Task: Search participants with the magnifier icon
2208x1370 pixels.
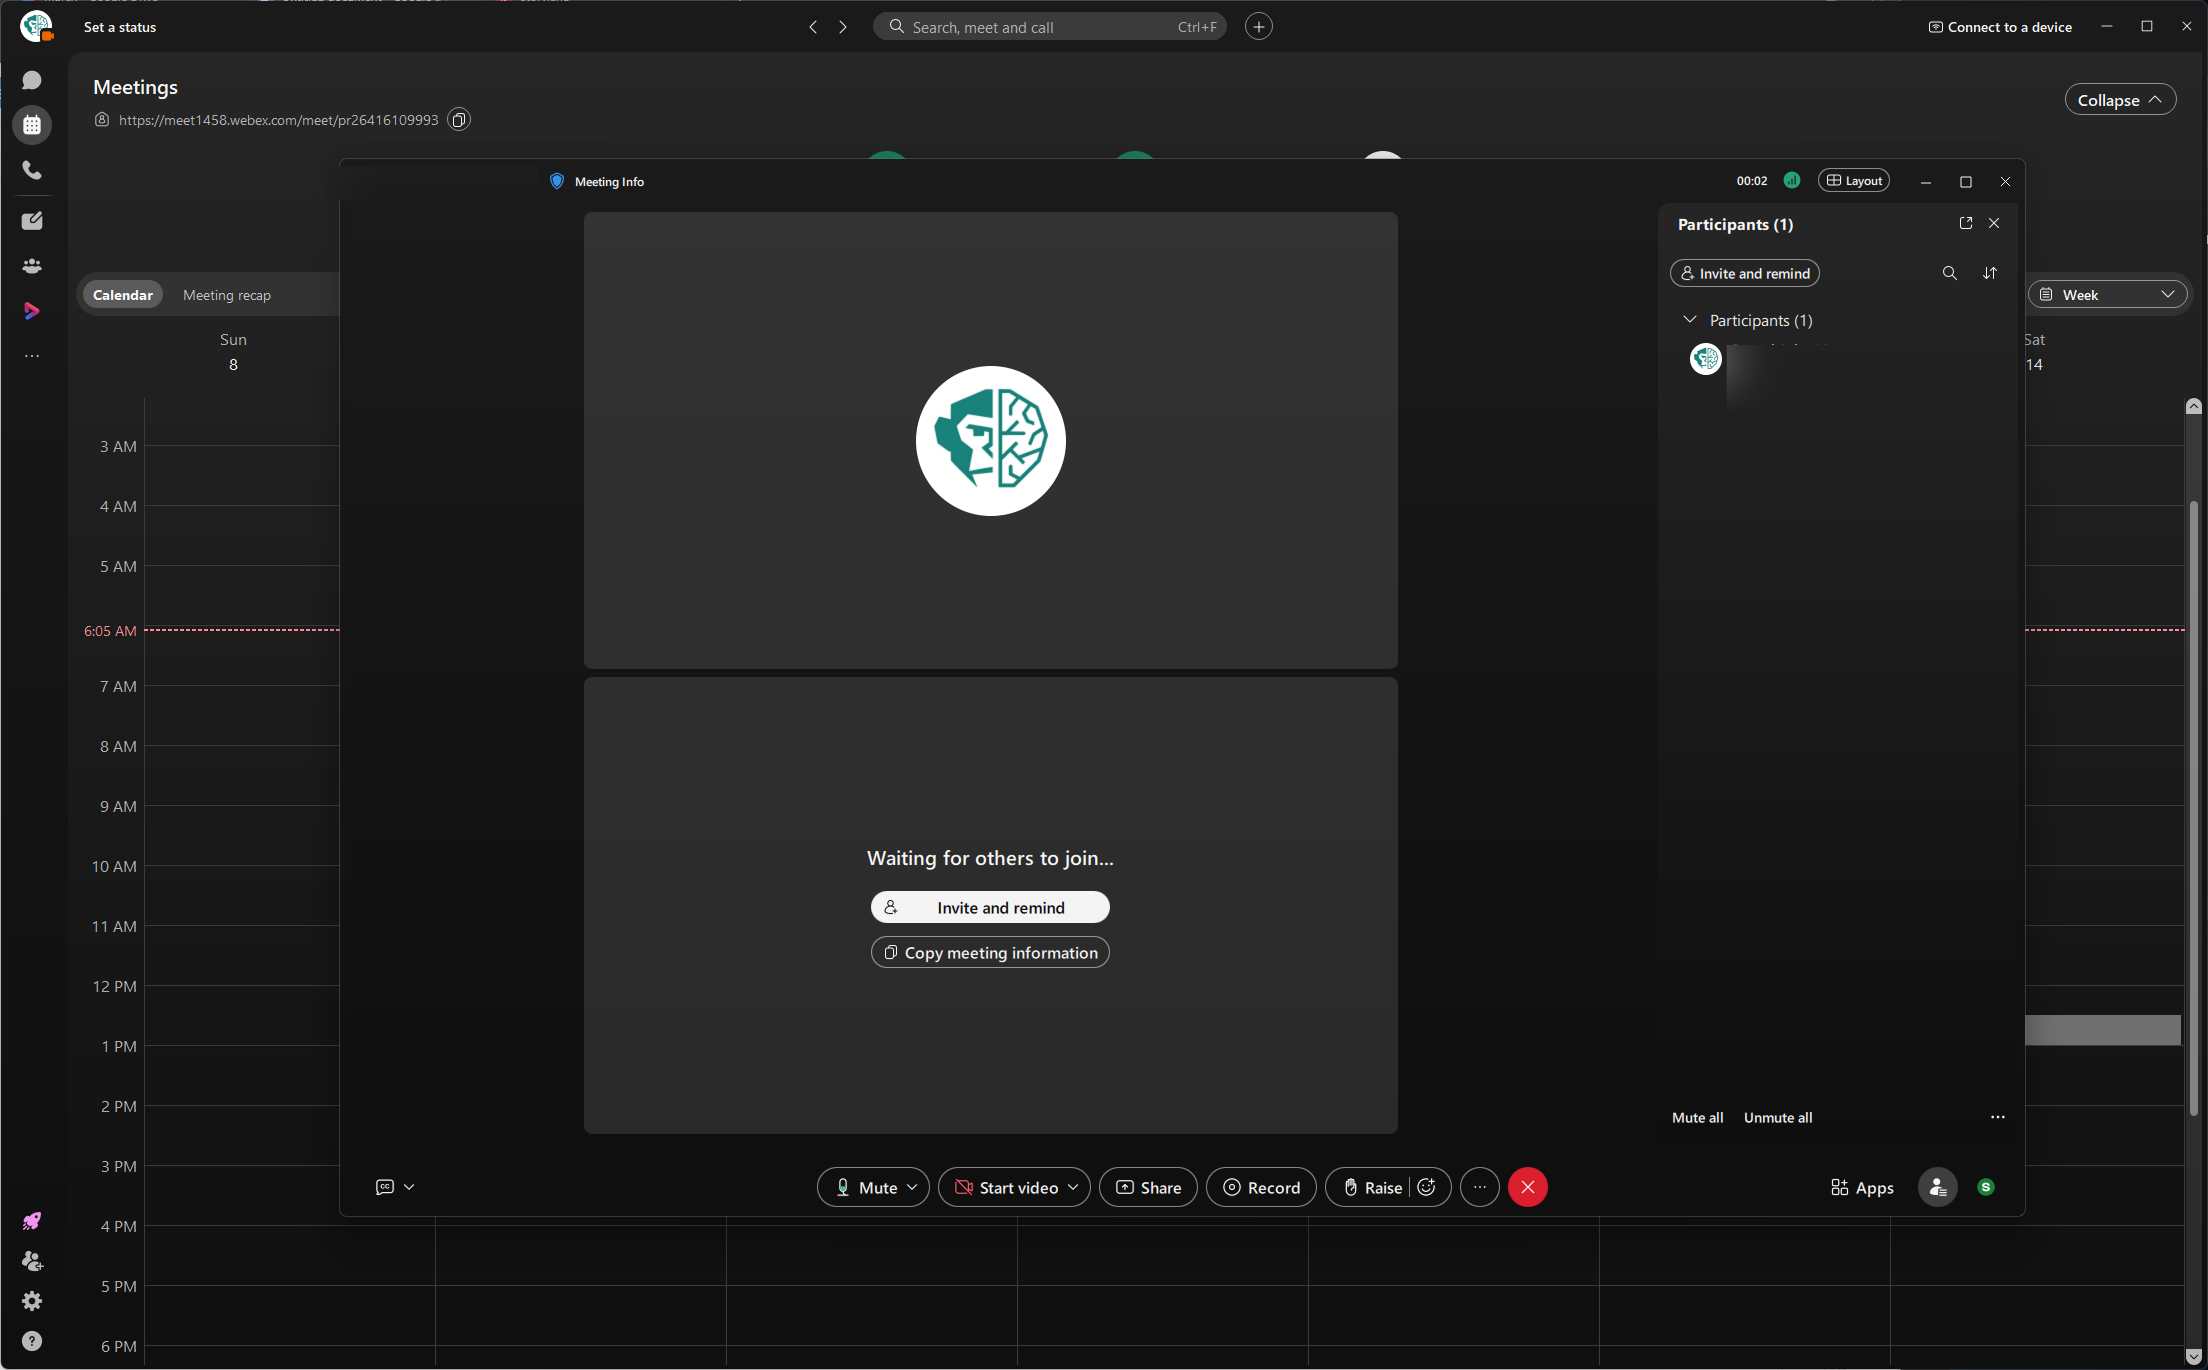Action: tap(1949, 273)
